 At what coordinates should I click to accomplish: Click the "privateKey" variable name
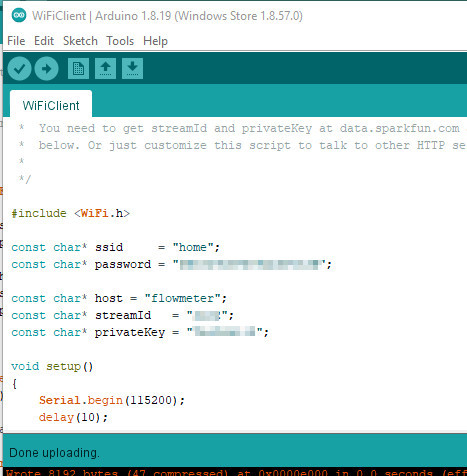point(130,332)
